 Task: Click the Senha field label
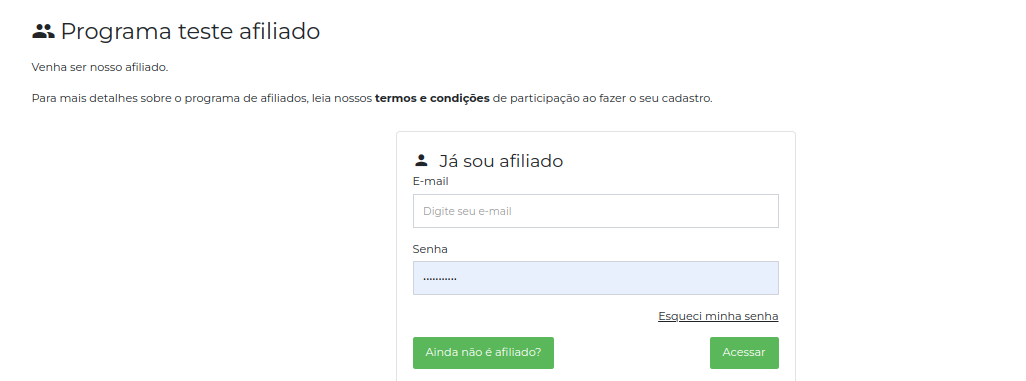point(430,249)
